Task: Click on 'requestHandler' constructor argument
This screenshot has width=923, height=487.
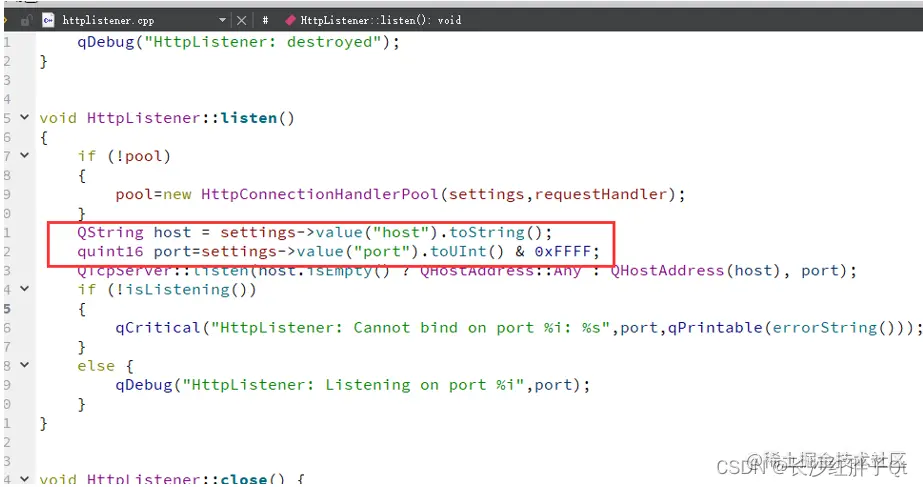Action: [600, 194]
